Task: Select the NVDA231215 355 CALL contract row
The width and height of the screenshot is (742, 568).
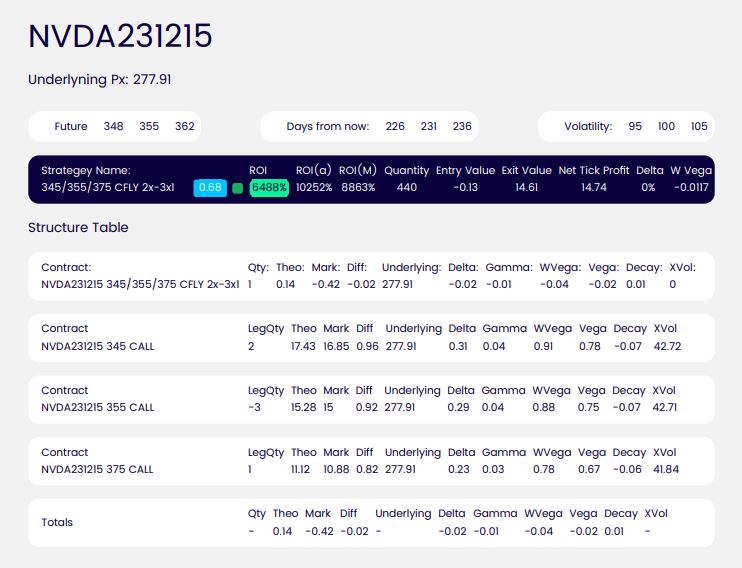Action: [x=98, y=408]
